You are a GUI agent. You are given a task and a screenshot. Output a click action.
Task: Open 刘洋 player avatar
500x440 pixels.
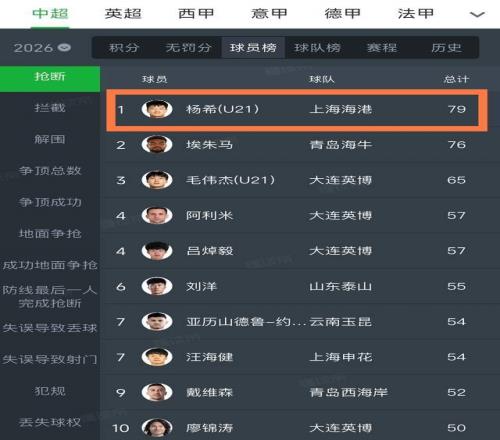tap(157, 286)
